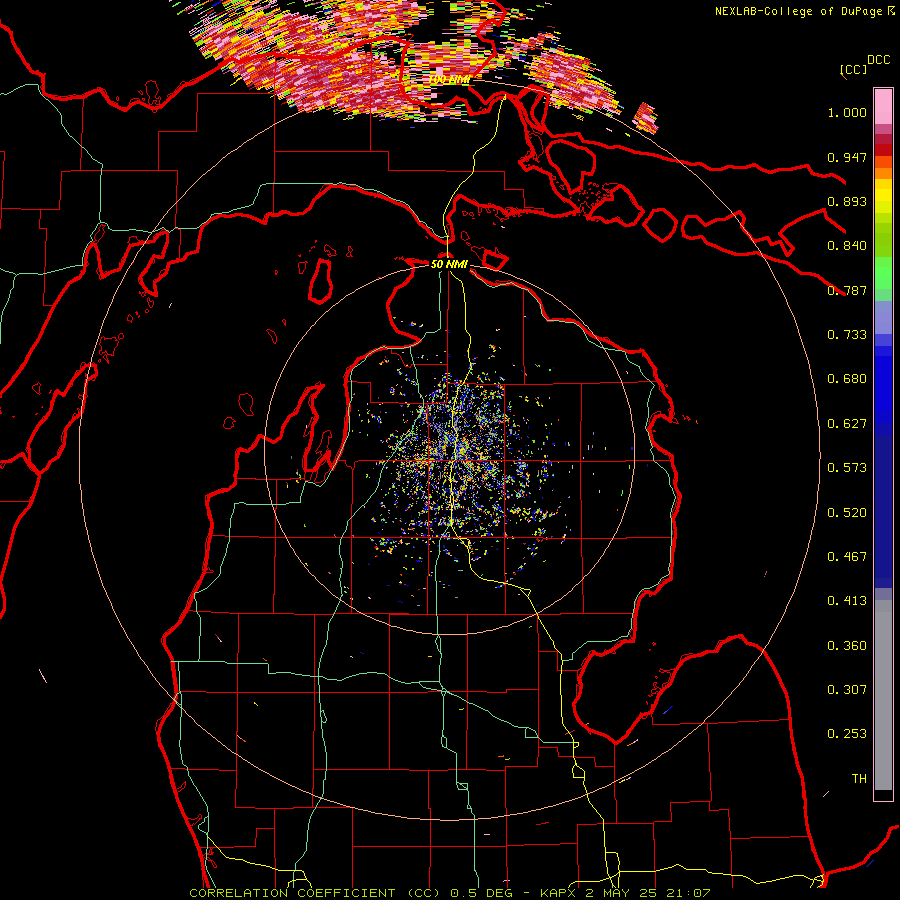Click the 0.360 color scale value
This screenshot has height=900, width=900.
click(847, 646)
